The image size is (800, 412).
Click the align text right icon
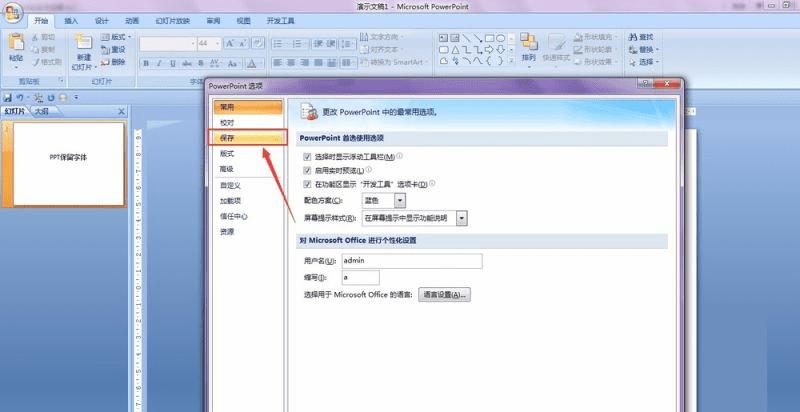[305, 63]
